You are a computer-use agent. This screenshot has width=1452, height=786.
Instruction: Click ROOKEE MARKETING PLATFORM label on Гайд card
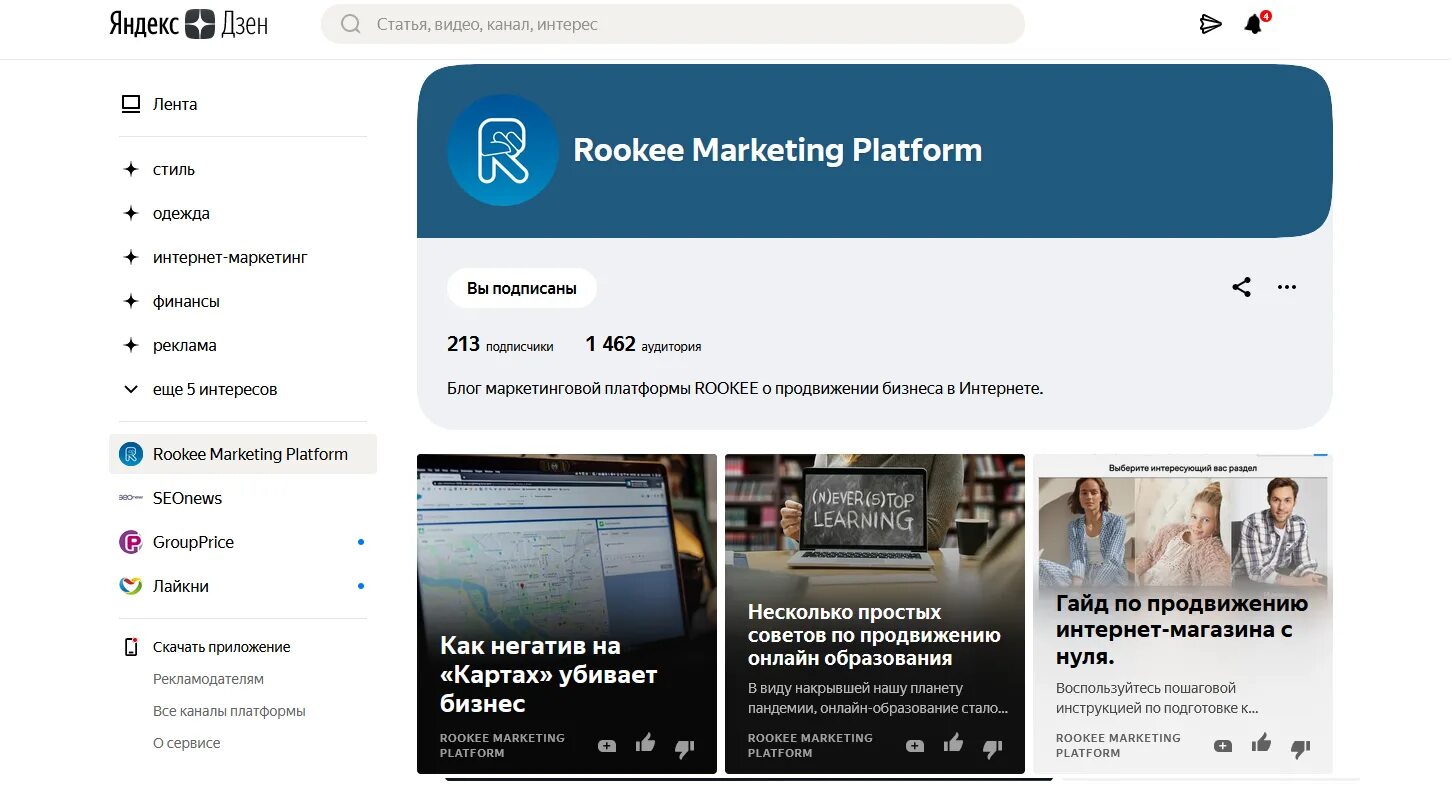(1118, 745)
